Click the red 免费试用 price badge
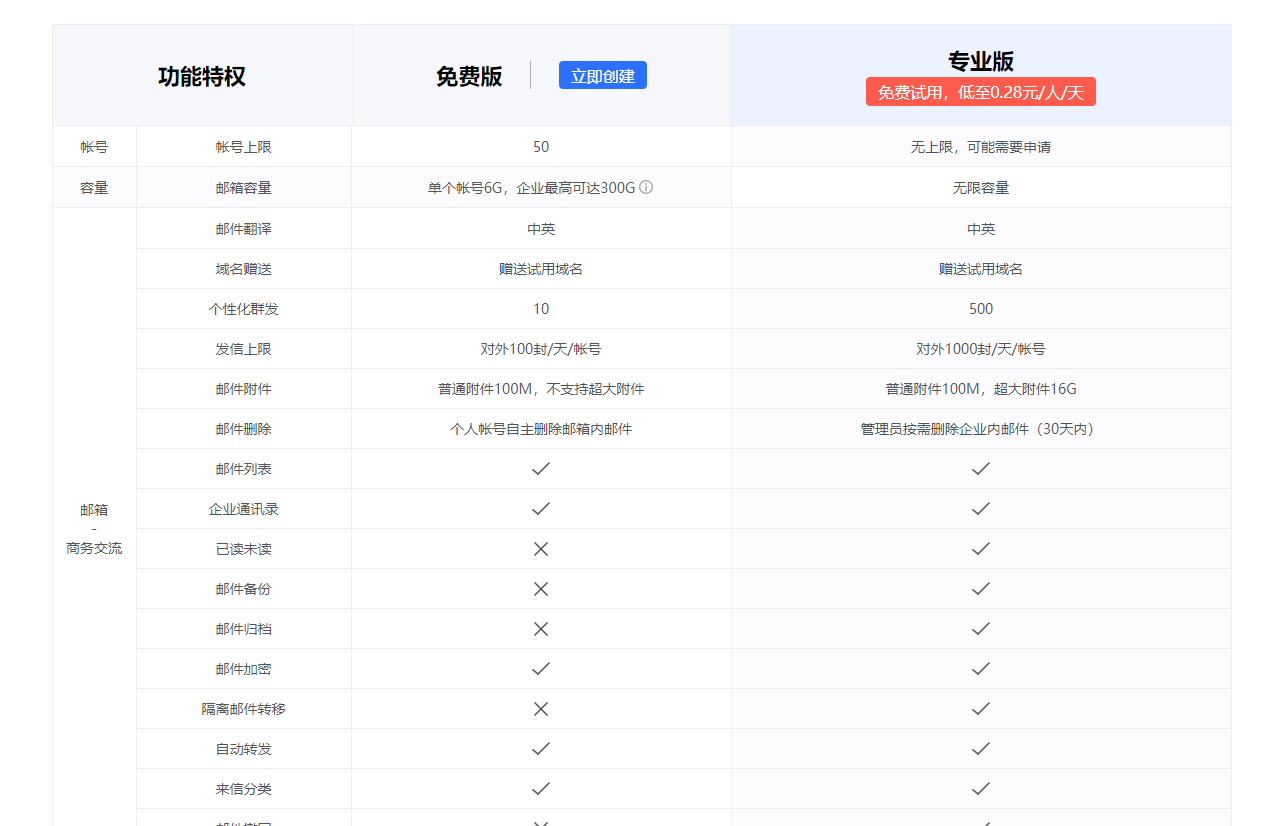The height and width of the screenshot is (826, 1266). point(980,92)
